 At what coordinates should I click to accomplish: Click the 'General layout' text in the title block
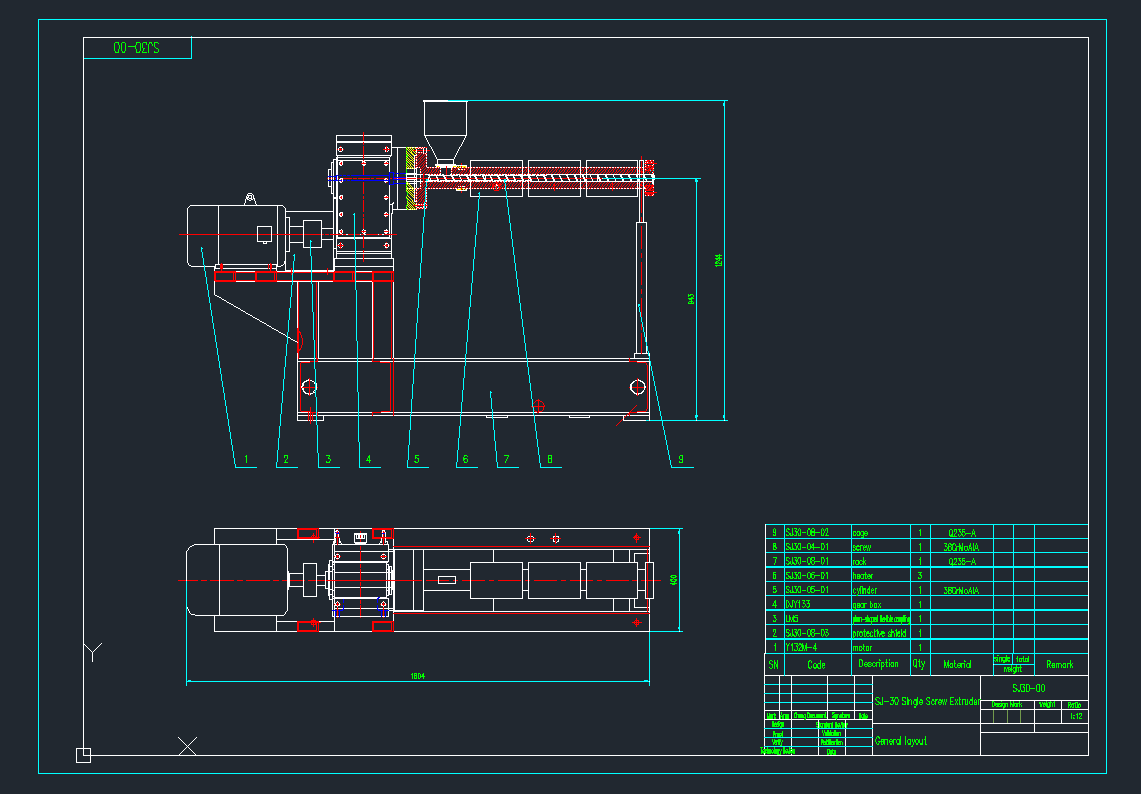click(x=901, y=741)
